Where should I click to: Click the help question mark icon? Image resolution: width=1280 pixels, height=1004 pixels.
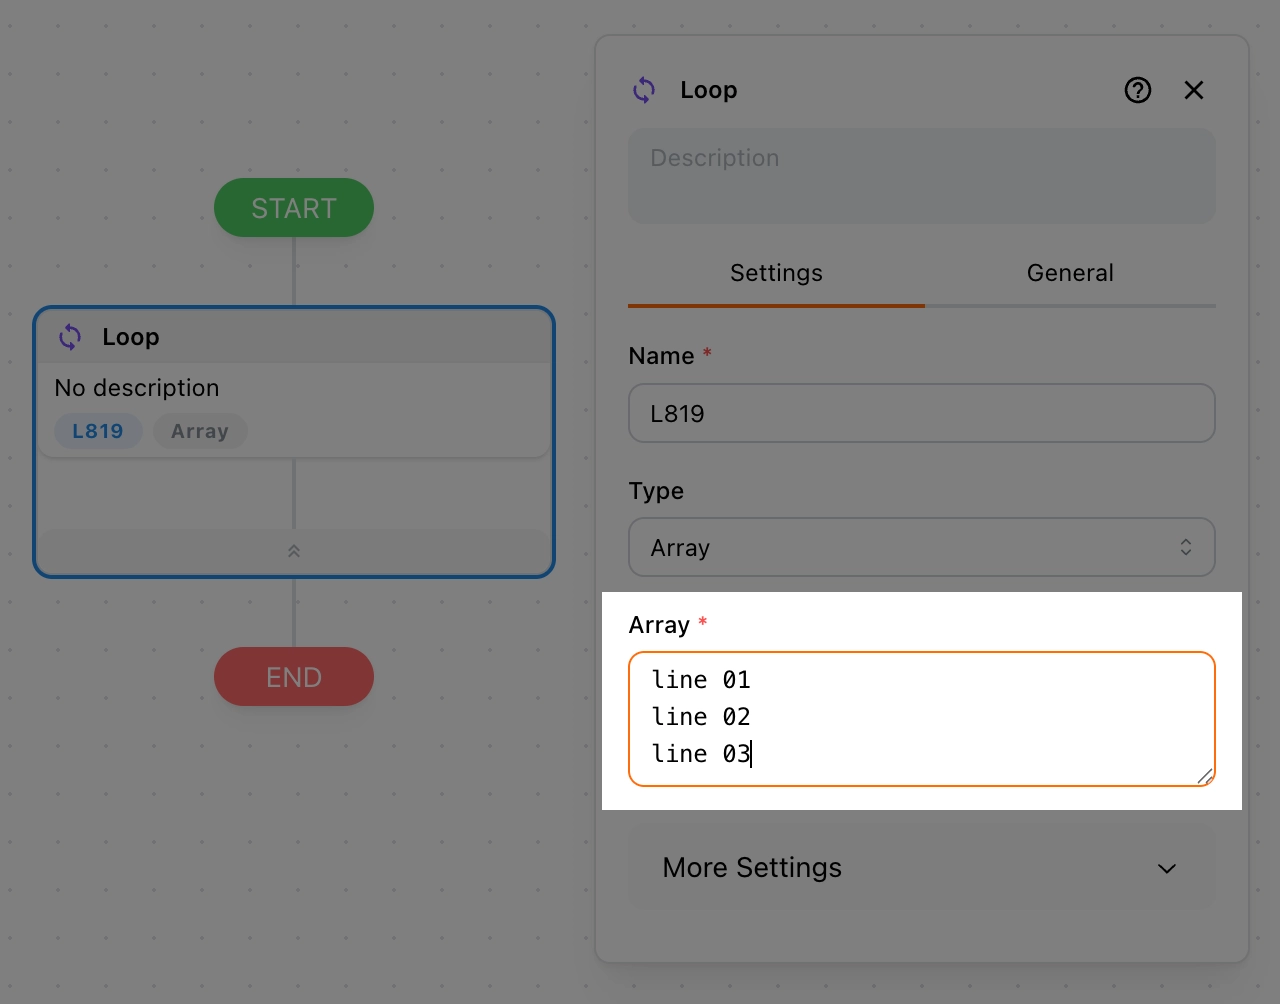(1137, 90)
